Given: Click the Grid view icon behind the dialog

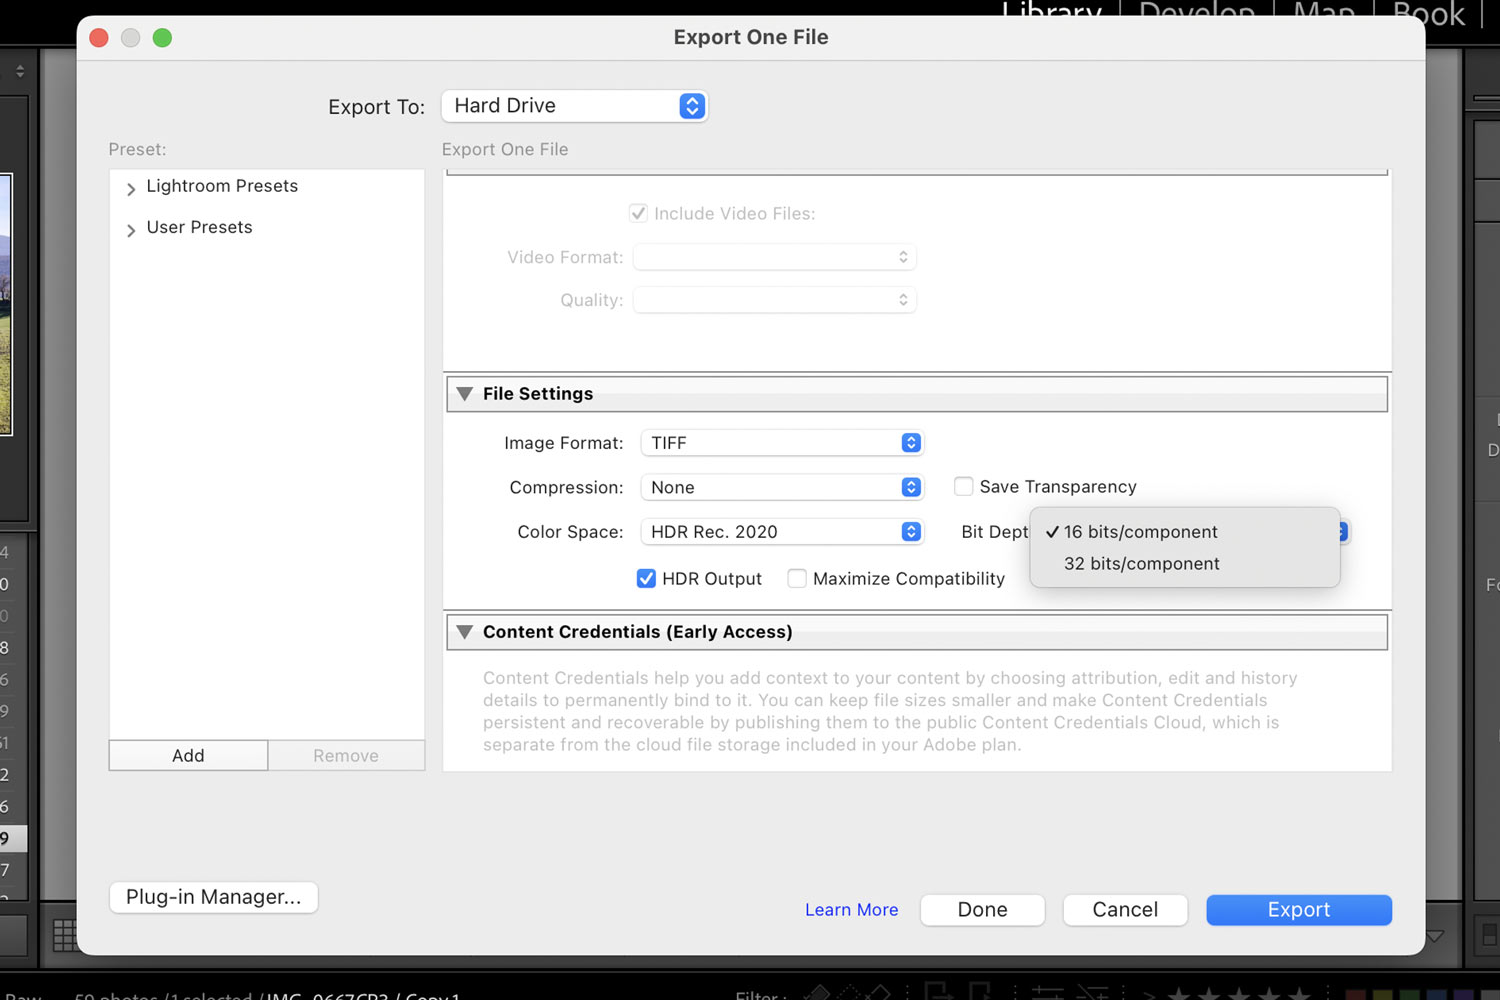Looking at the screenshot, I should tap(64, 935).
